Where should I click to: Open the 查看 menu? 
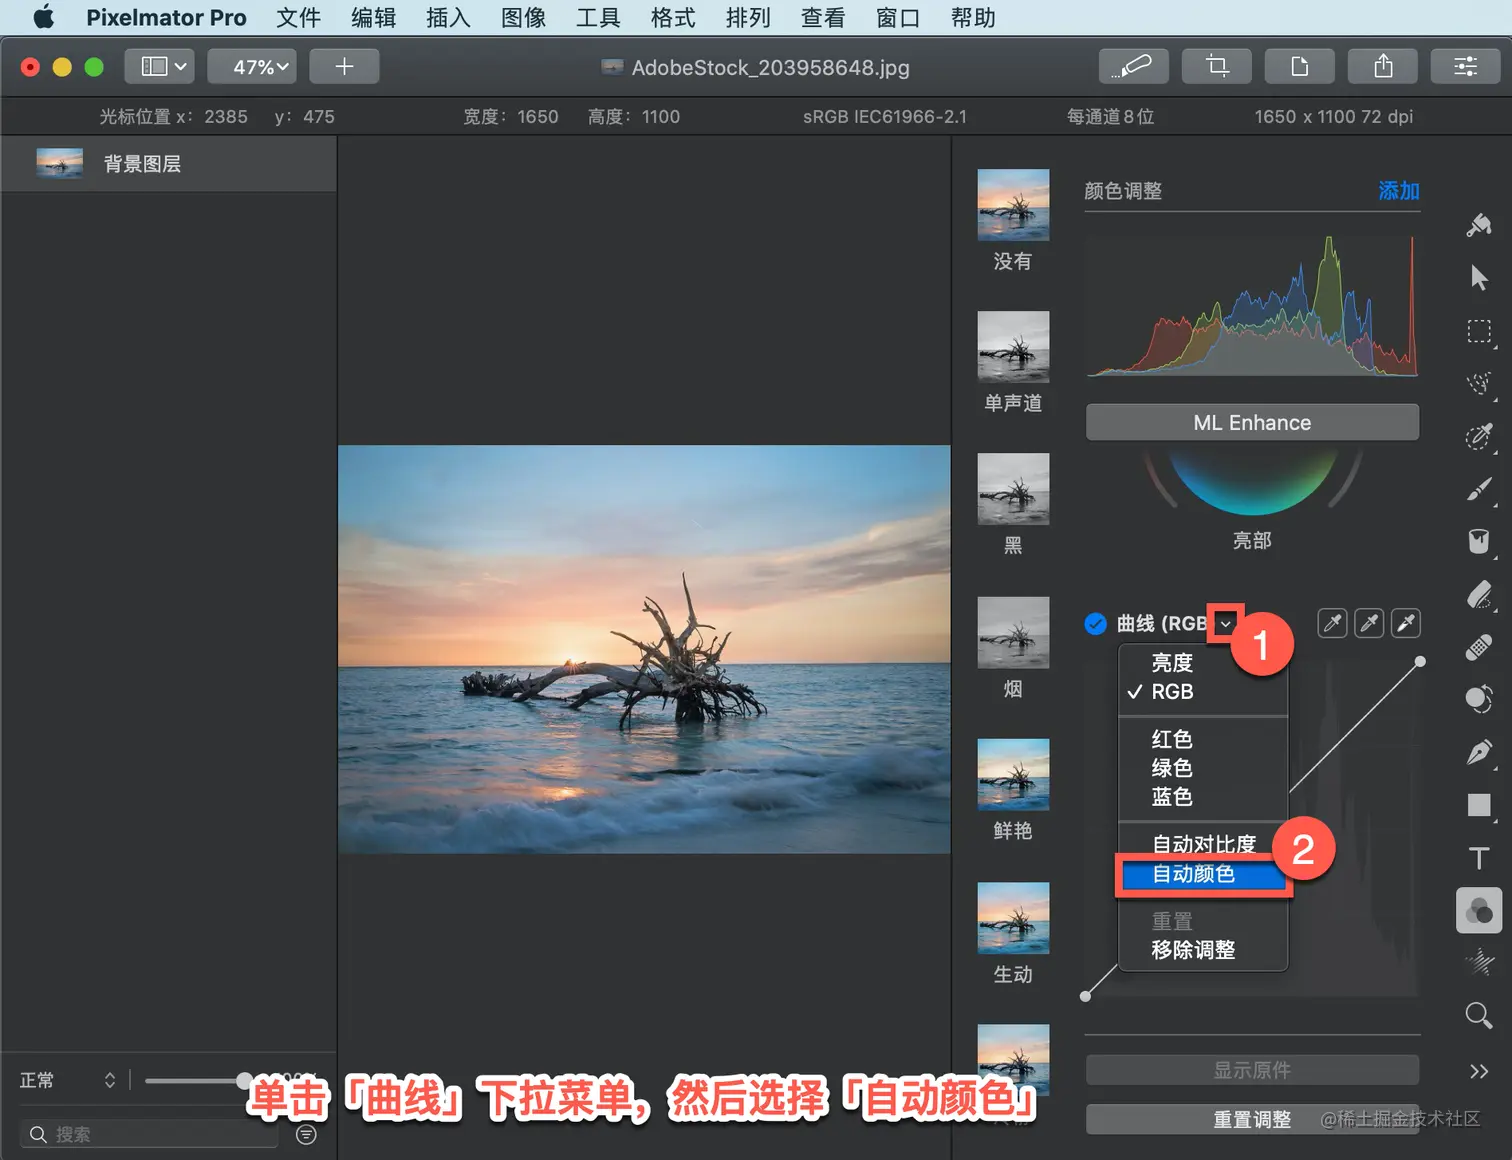(x=823, y=17)
